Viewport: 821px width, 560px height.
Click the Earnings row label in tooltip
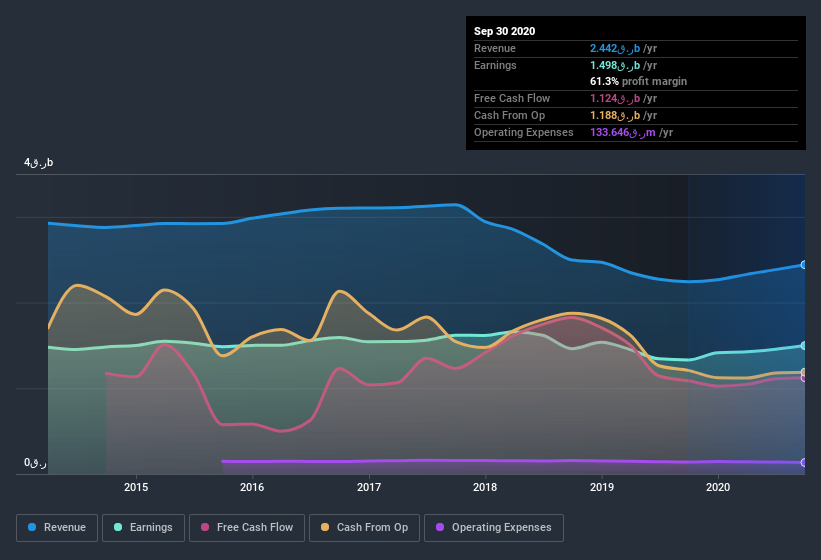(495, 65)
